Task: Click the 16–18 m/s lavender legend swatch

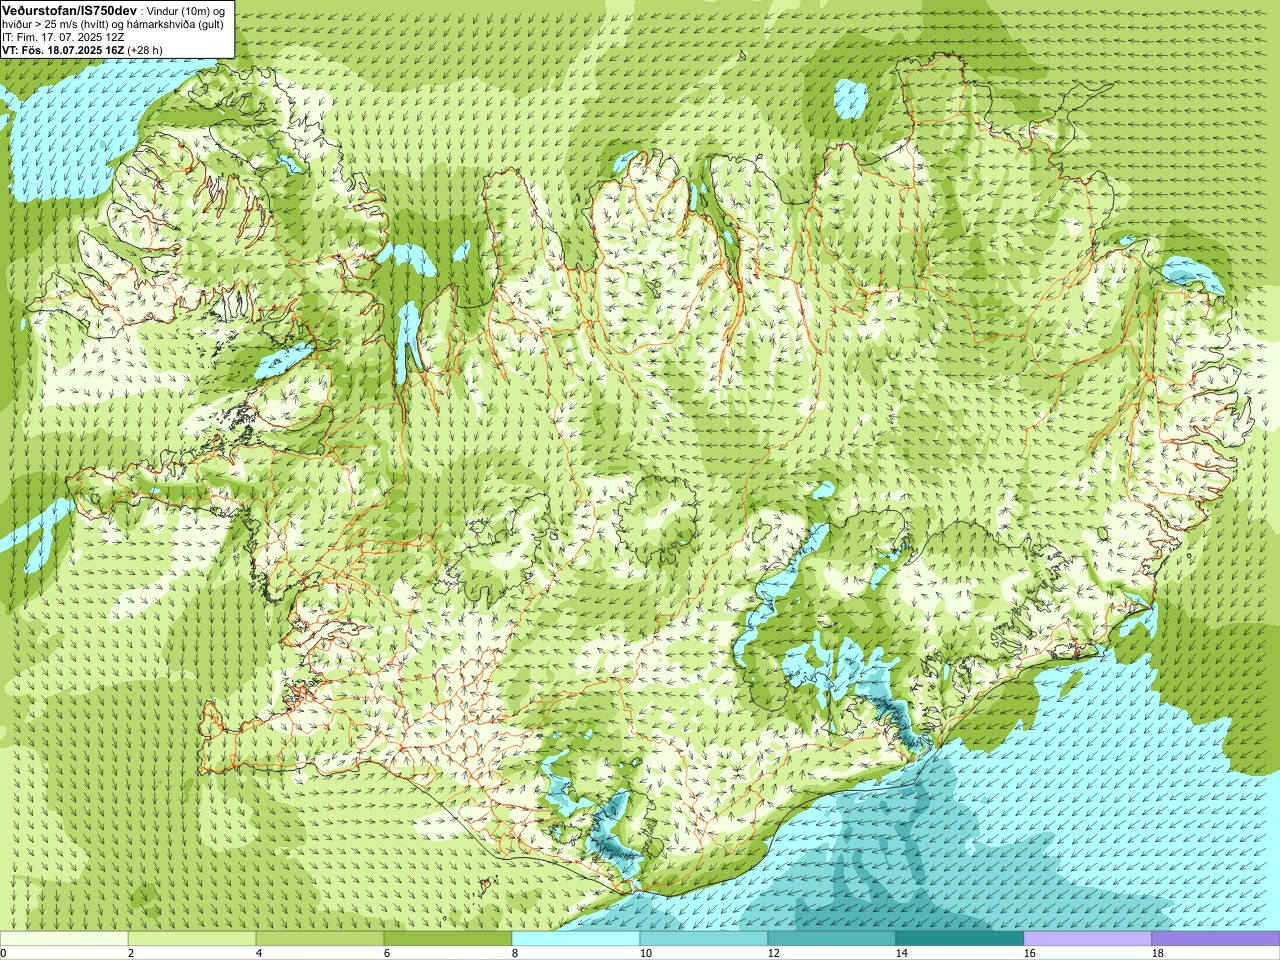Action: point(1088,939)
